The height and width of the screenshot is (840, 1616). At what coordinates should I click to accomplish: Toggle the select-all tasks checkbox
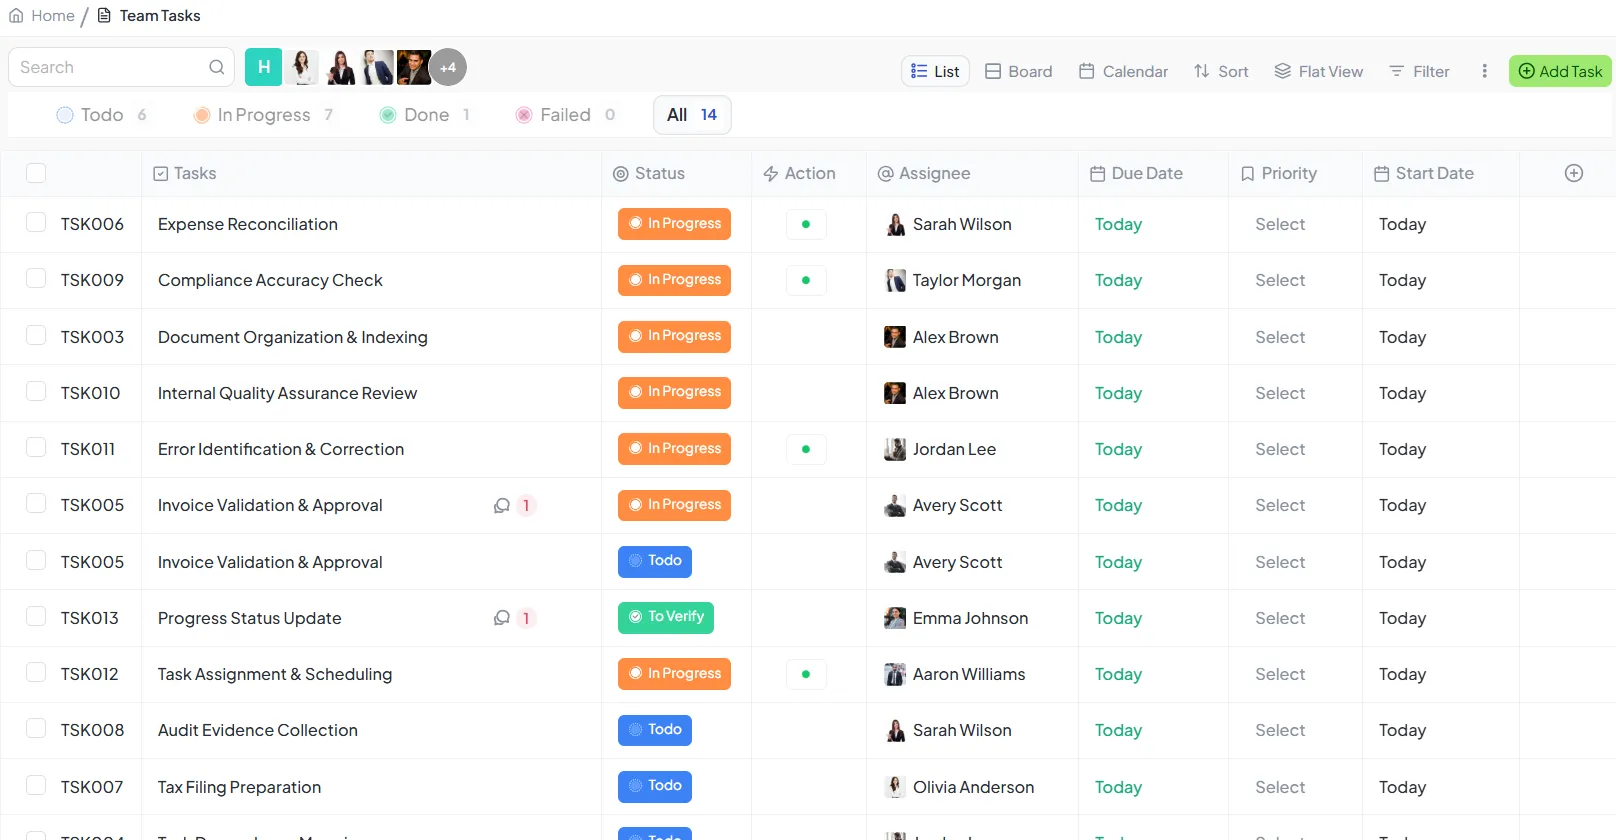coord(36,173)
